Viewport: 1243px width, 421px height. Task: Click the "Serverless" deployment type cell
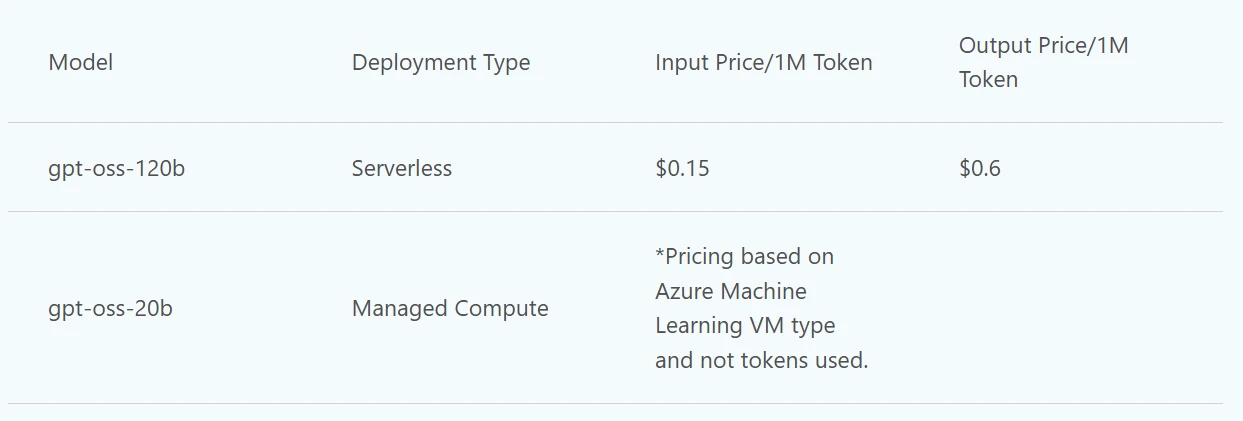pos(402,168)
